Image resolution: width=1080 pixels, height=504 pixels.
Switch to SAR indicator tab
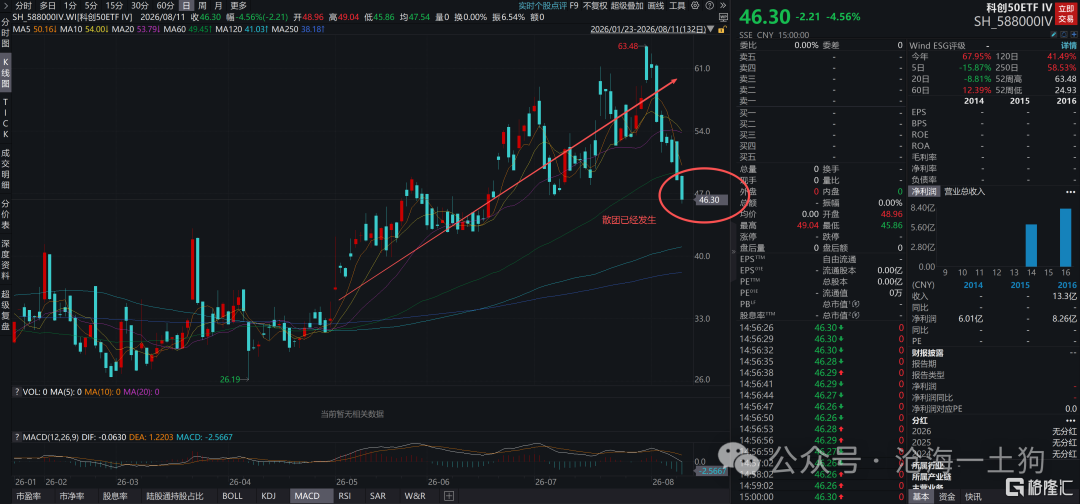tap(377, 495)
